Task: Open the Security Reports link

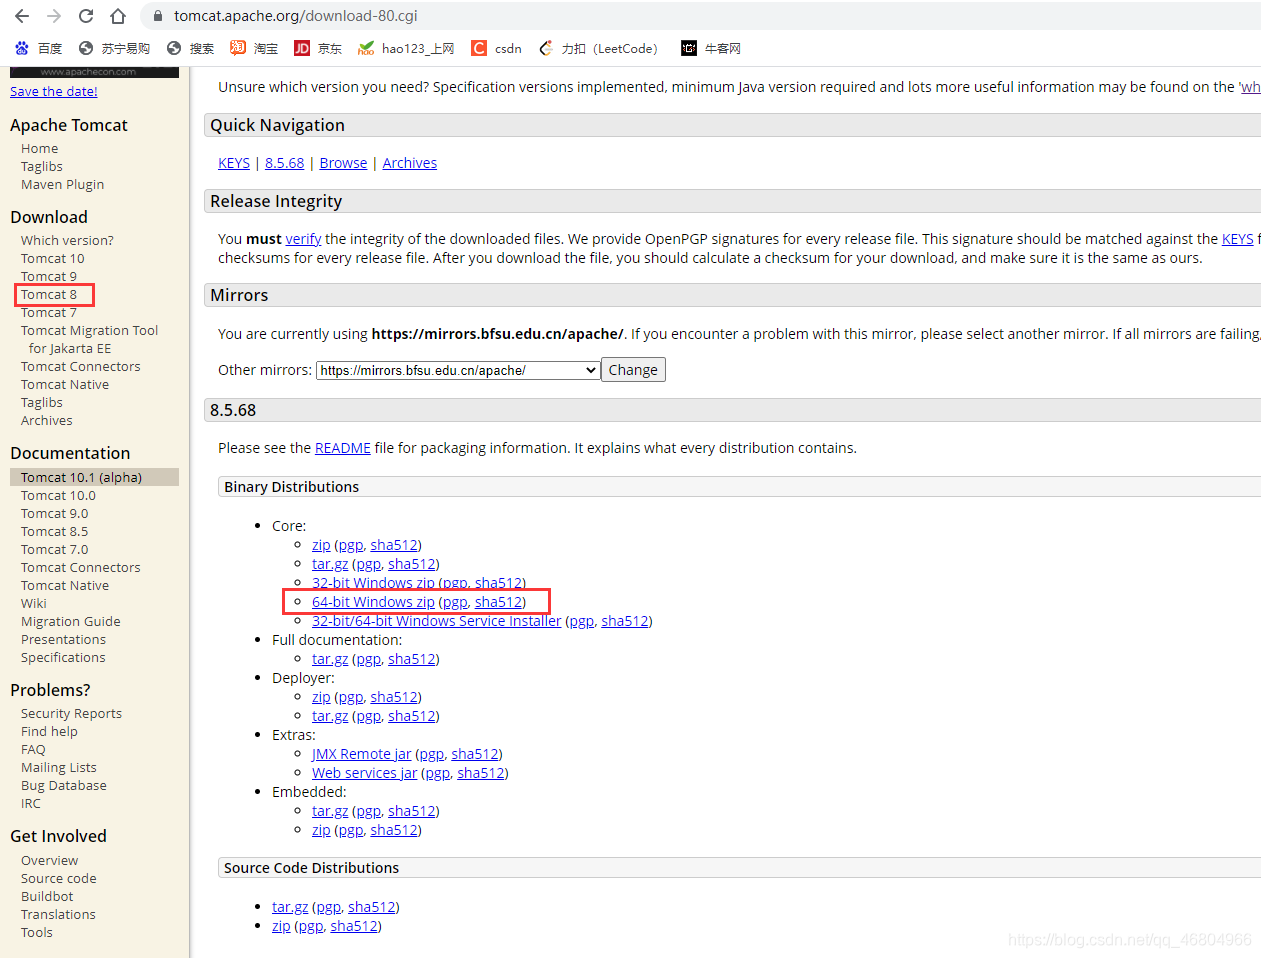Action: point(71,713)
